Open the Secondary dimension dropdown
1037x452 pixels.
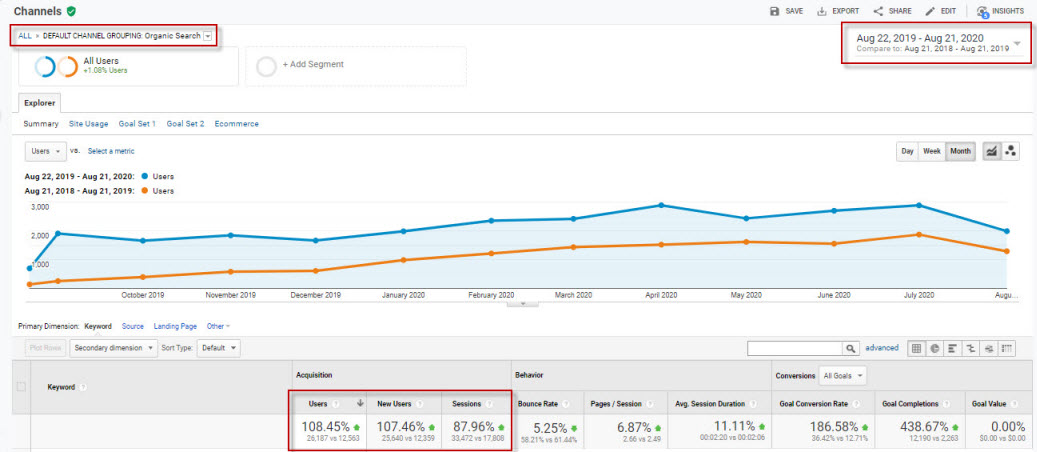coord(114,348)
